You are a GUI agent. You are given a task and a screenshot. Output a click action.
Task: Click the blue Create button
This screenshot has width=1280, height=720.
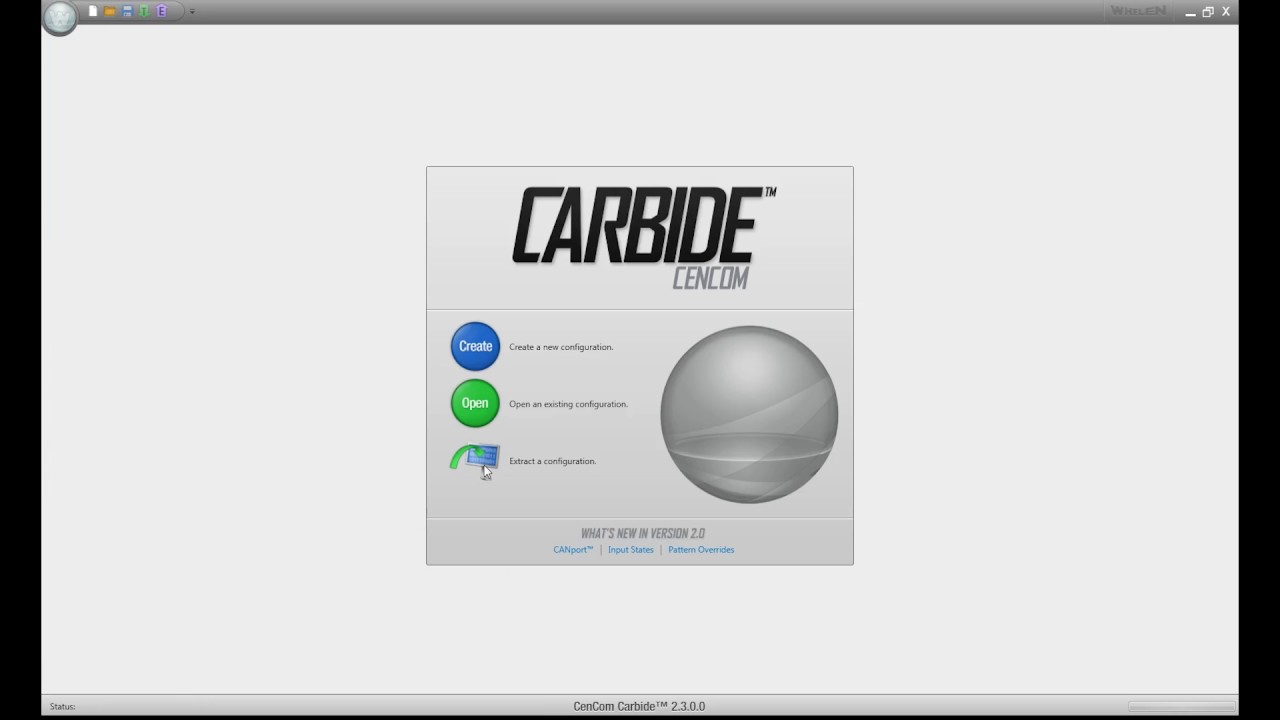475,346
